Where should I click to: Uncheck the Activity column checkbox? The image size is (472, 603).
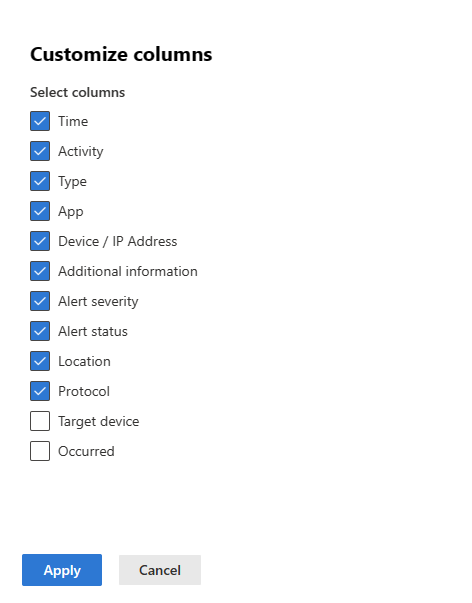(40, 151)
